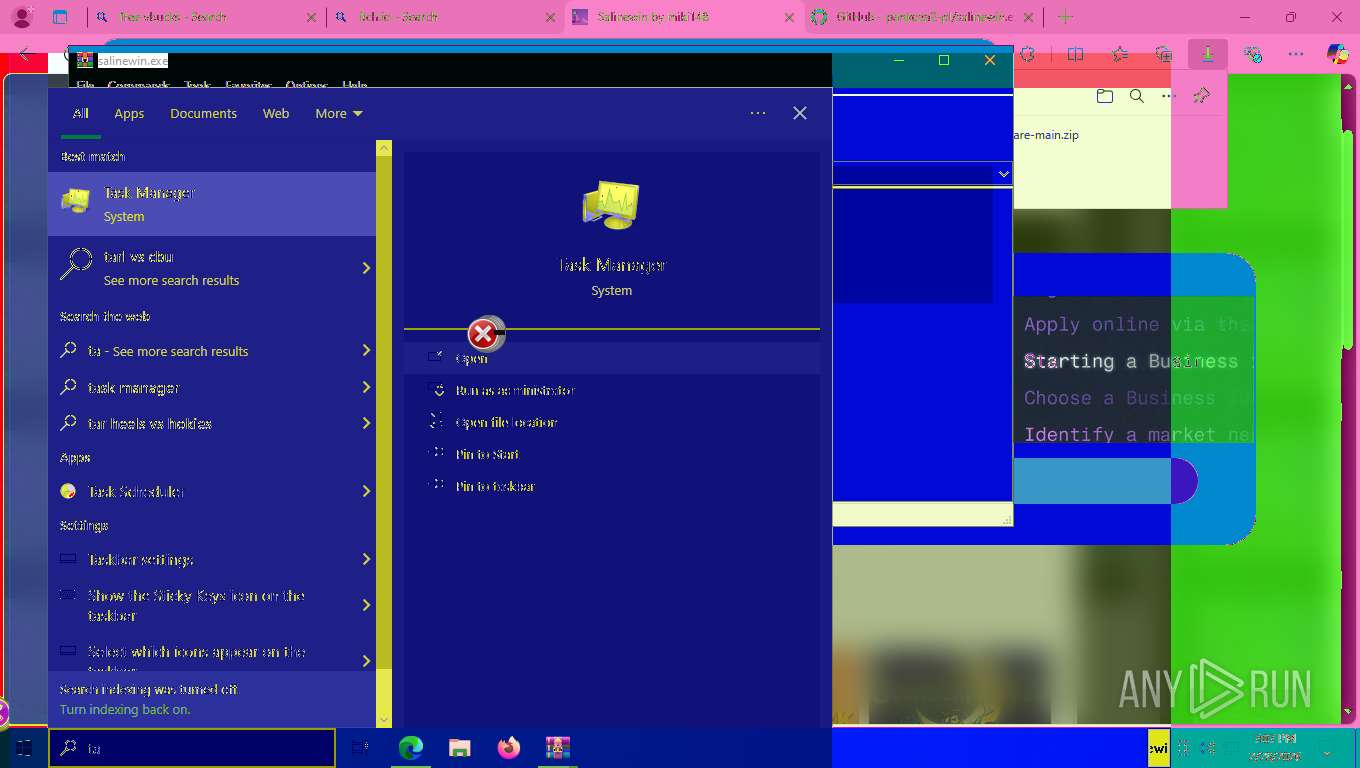Open Task Manager best match result
This screenshot has width=1360, height=768.
point(212,204)
